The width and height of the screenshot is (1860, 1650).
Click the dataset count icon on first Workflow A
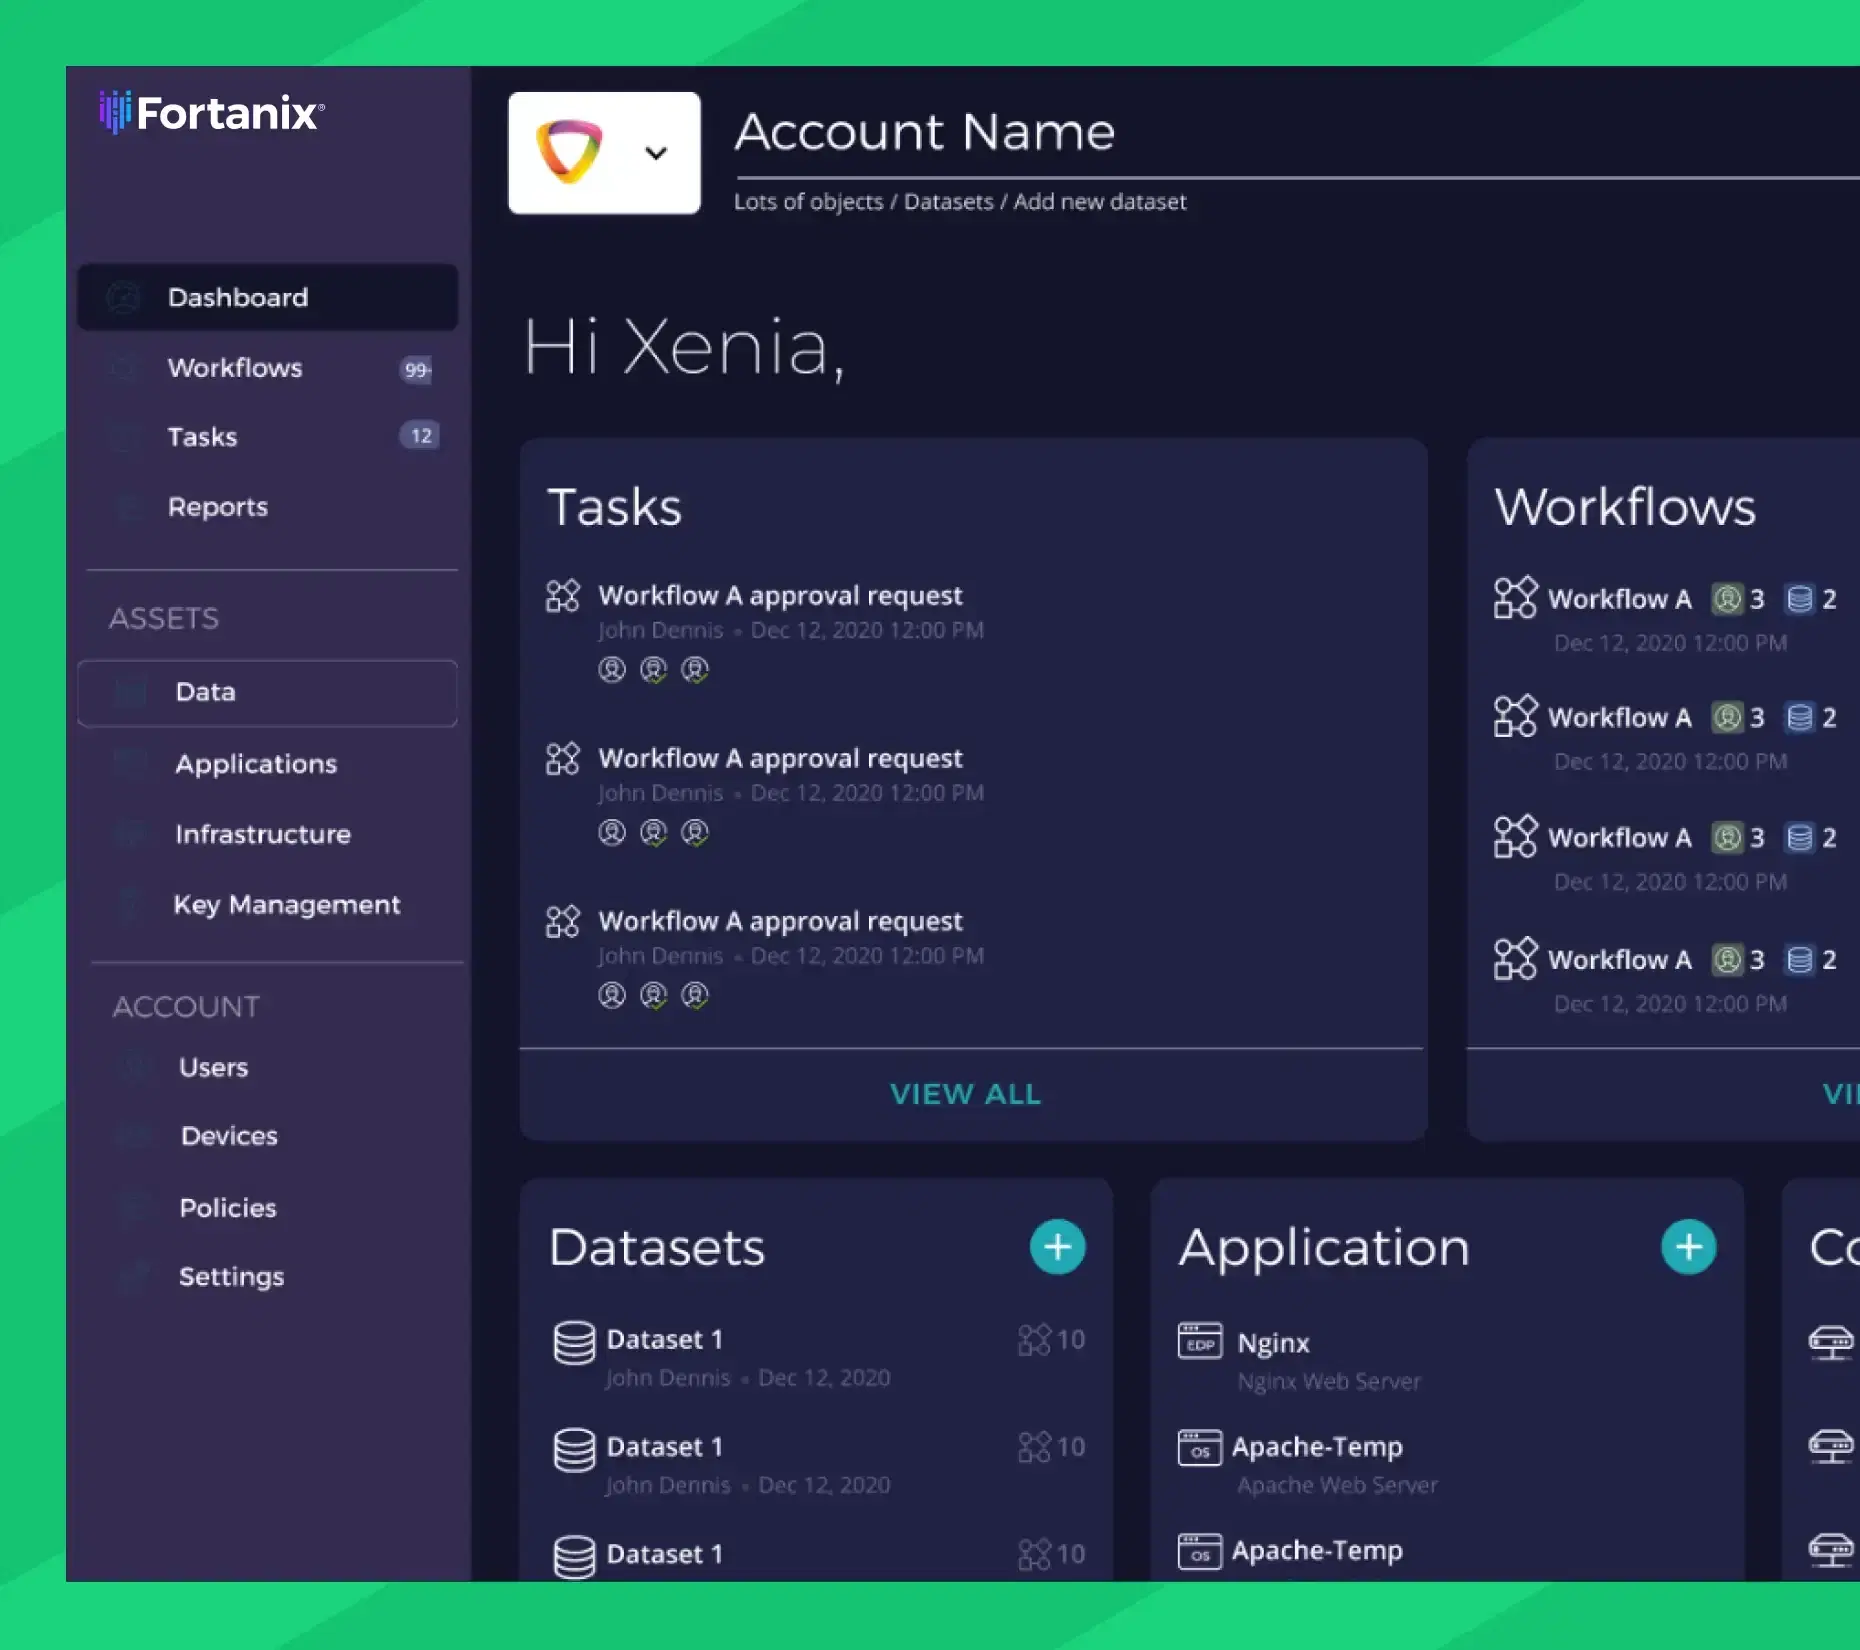coord(1799,599)
